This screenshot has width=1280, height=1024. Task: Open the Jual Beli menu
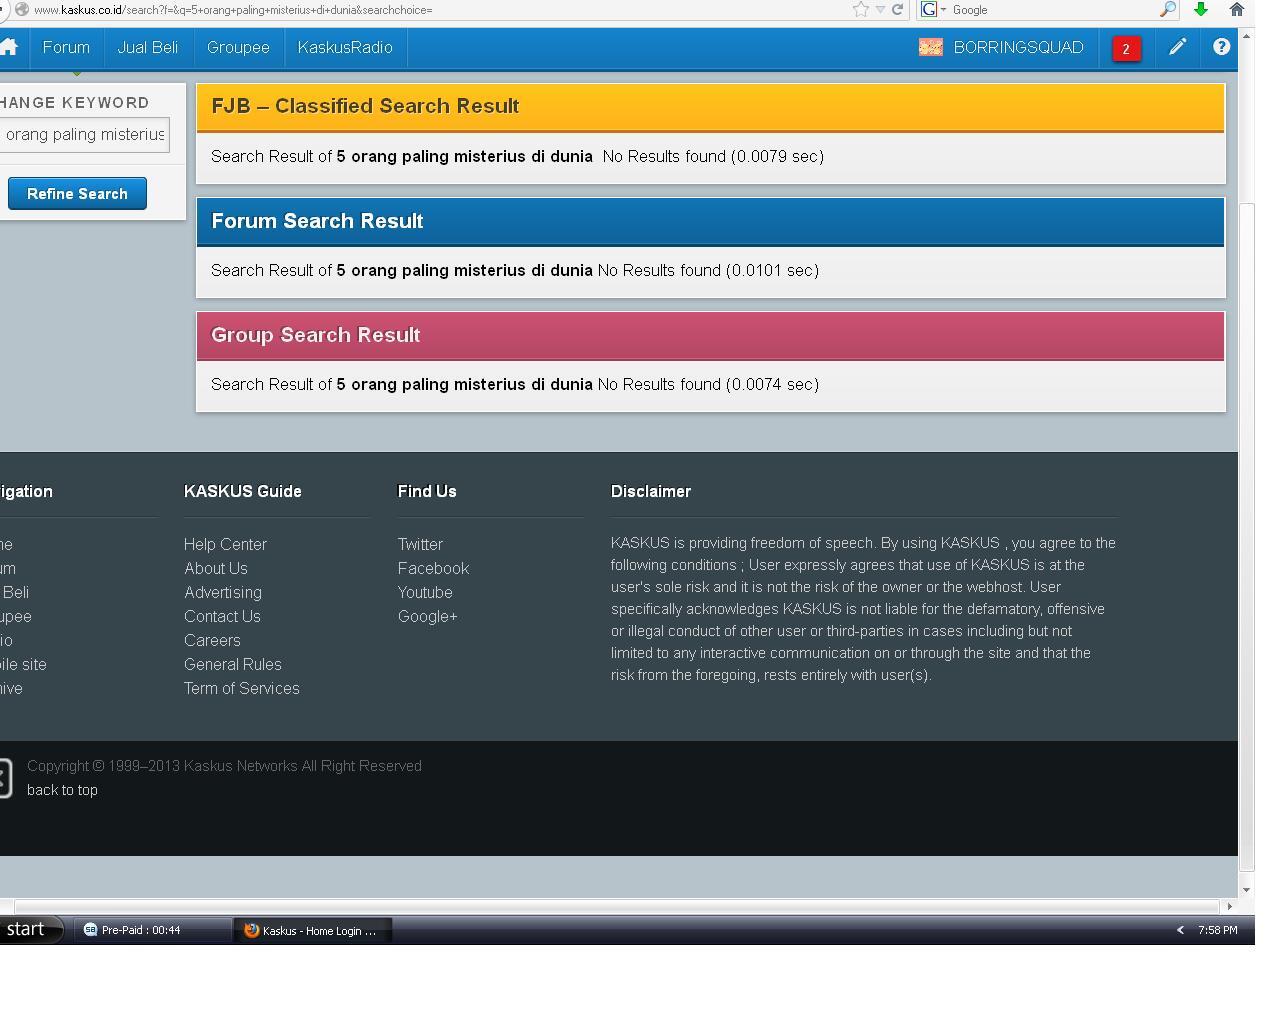coord(148,47)
